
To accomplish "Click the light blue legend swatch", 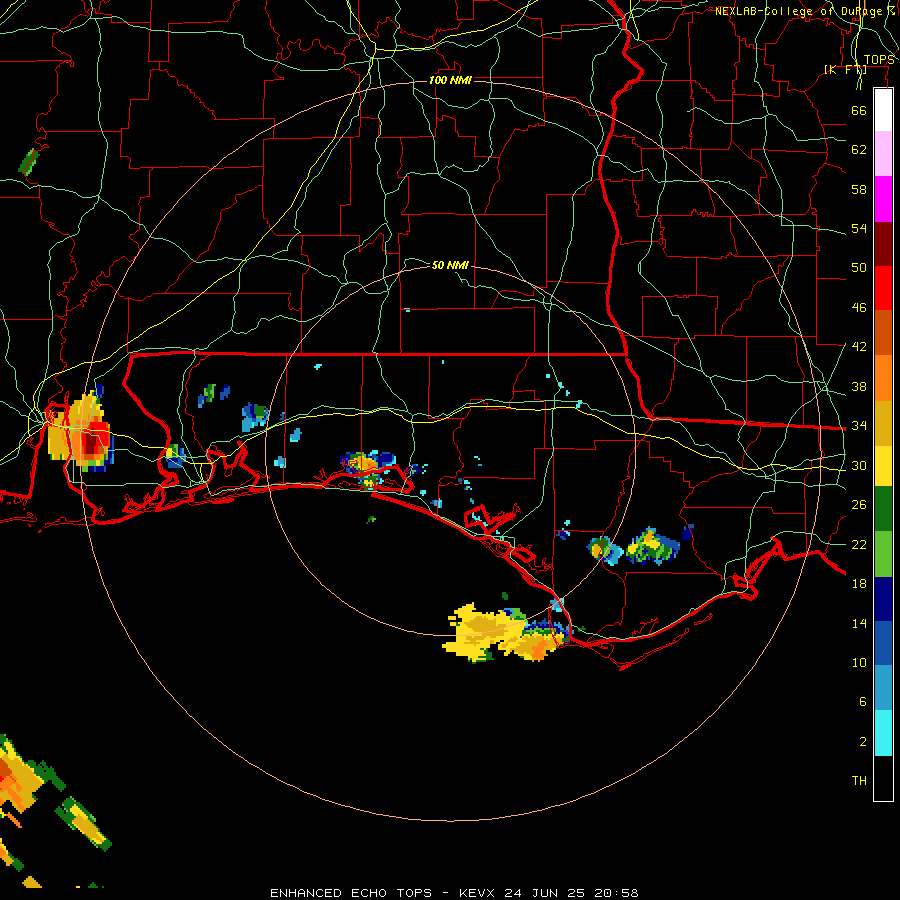I will (x=883, y=688).
